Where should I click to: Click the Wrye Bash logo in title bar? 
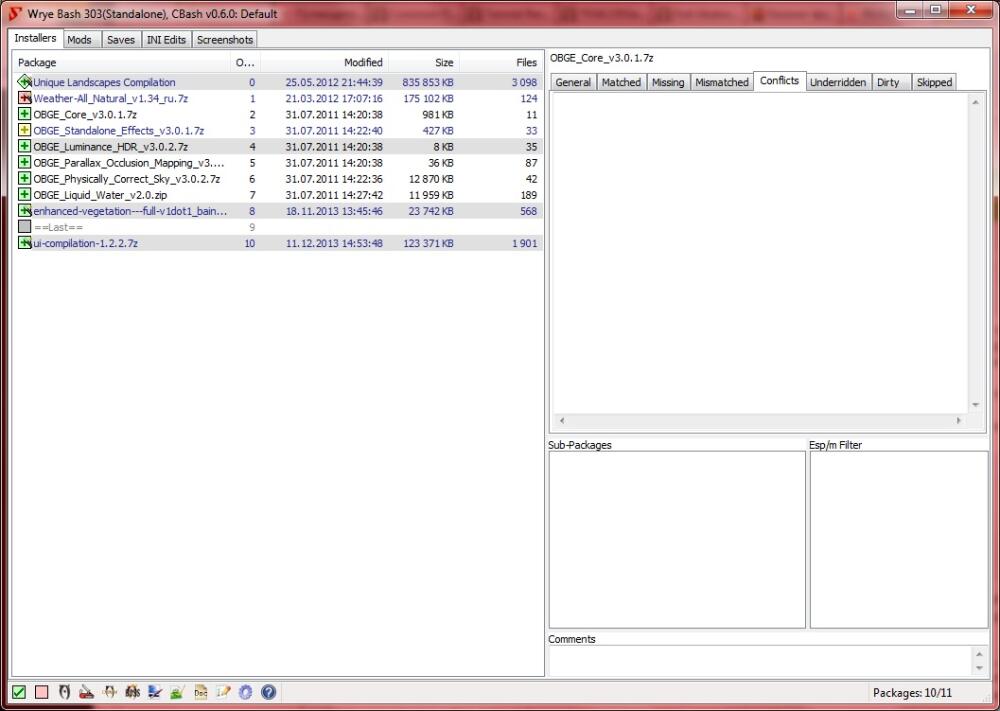point(15,13)
